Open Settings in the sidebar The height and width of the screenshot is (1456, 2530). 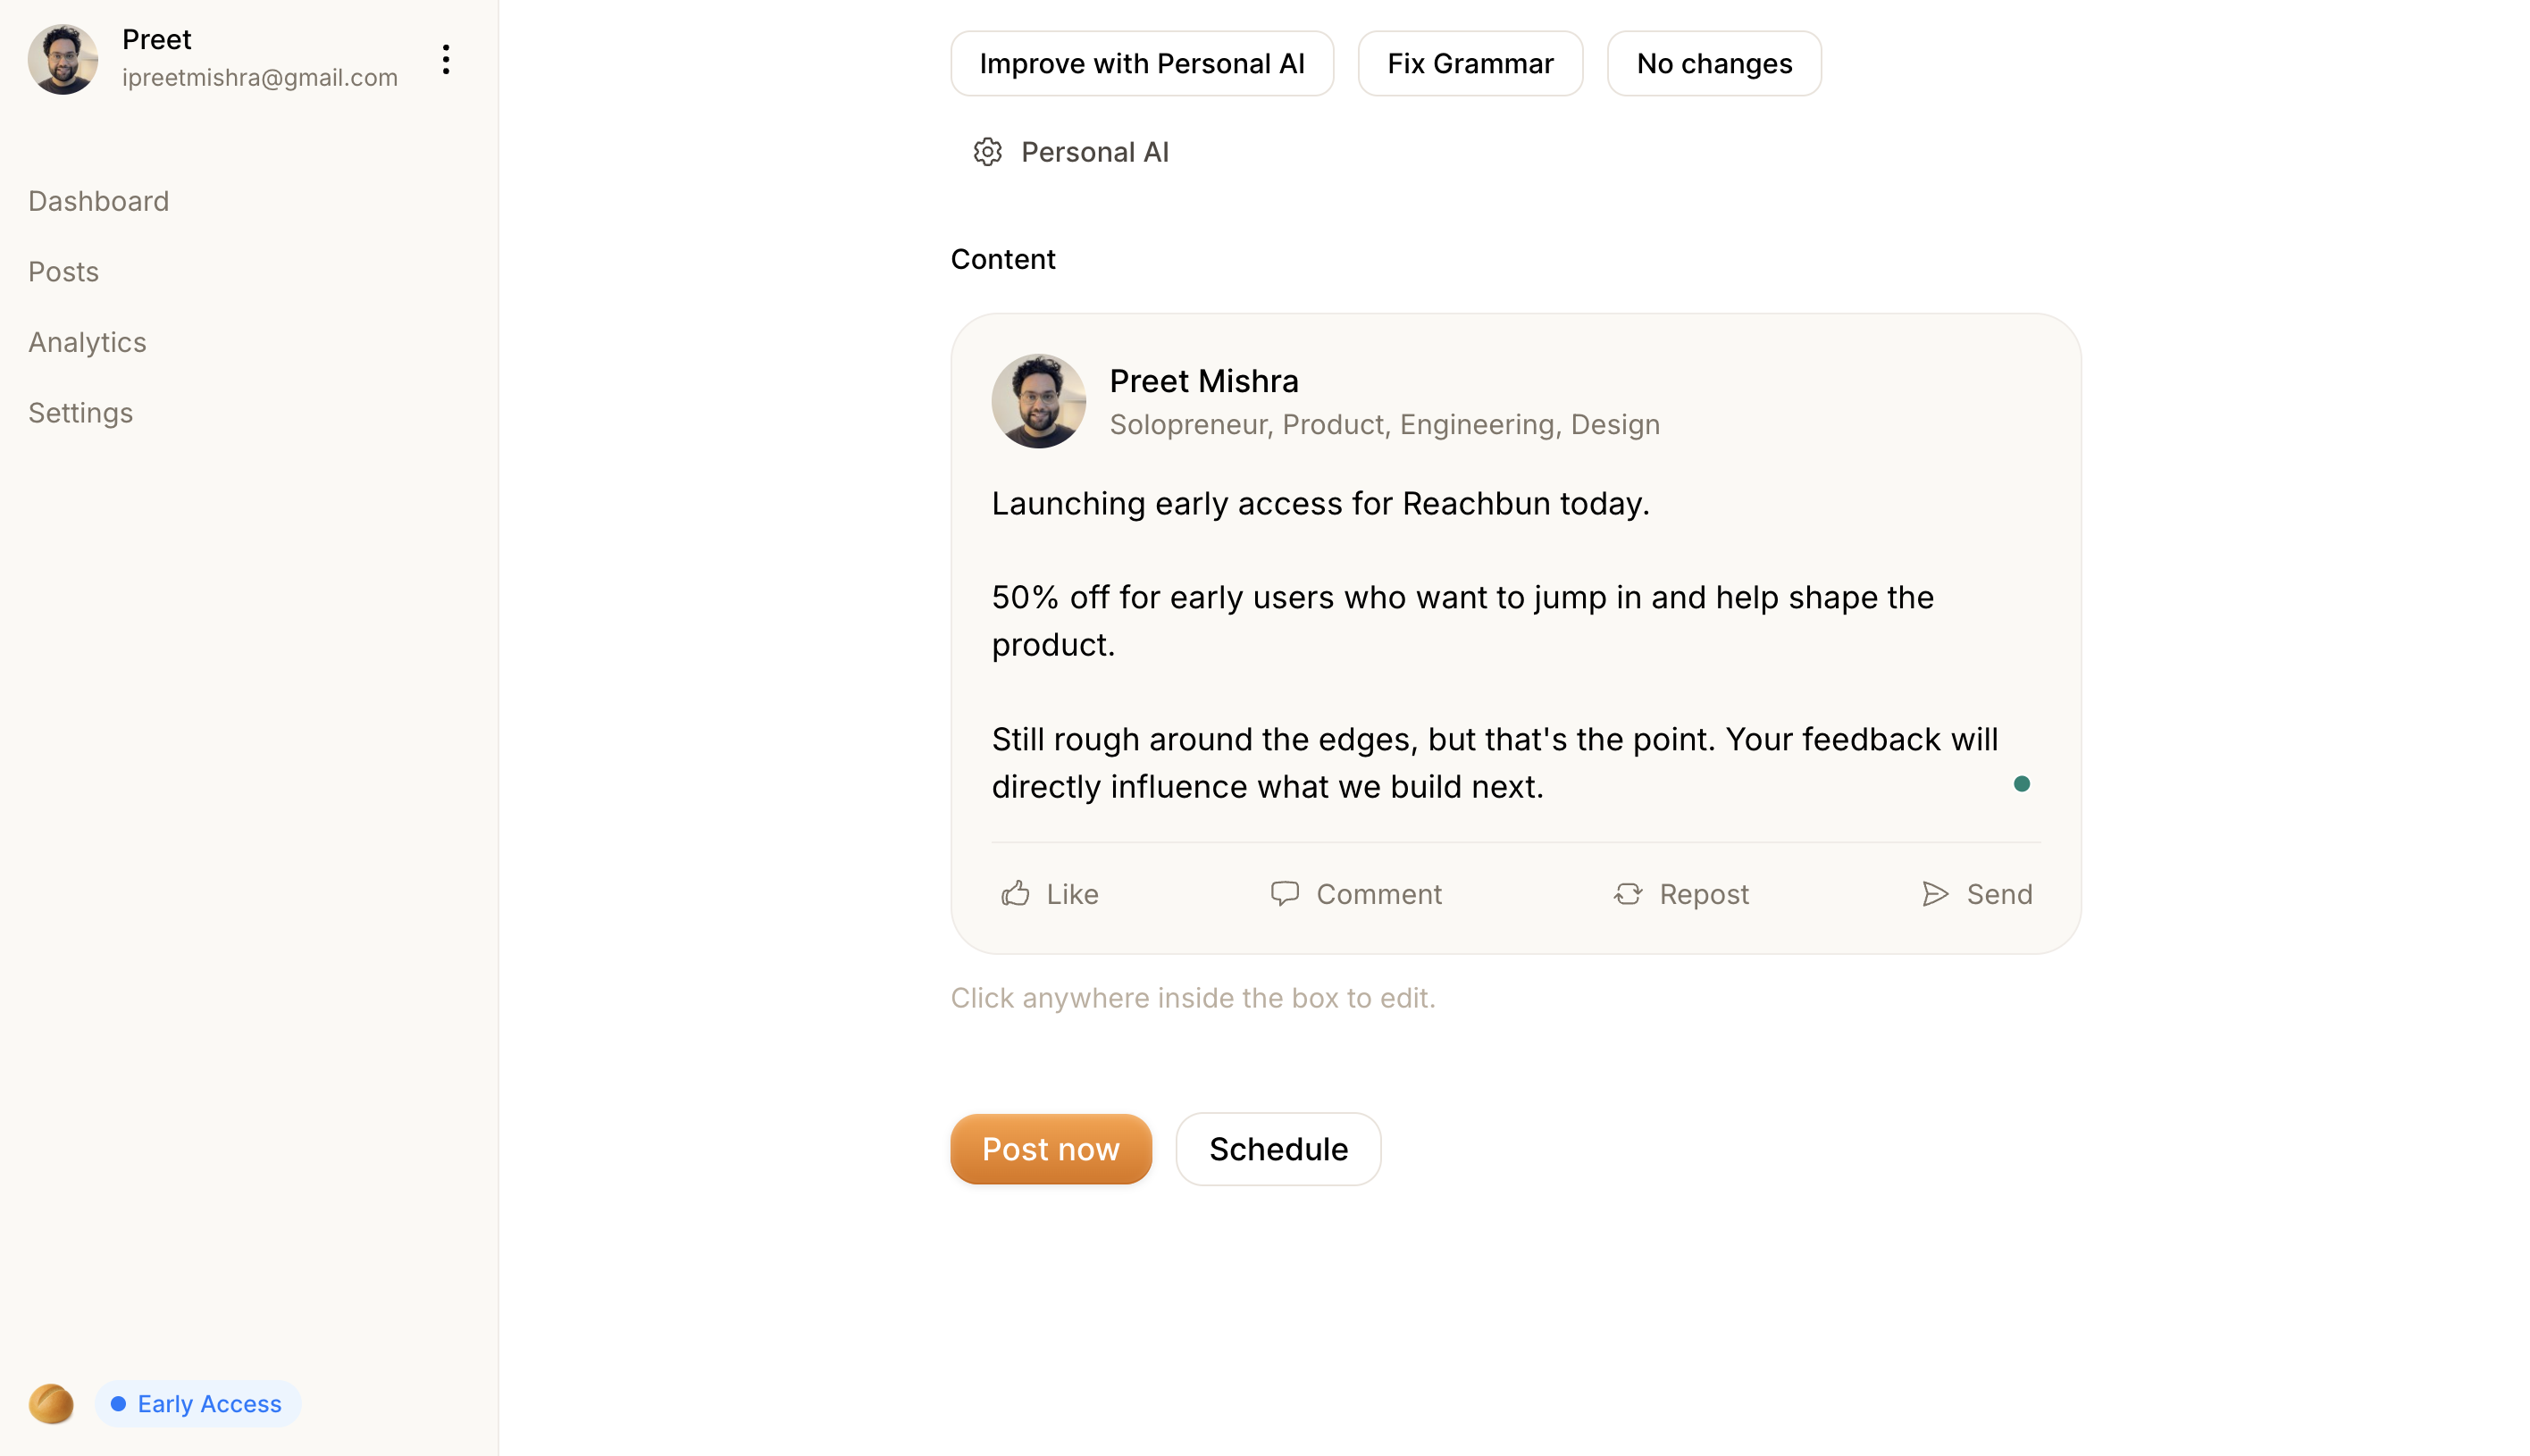pyautogui.click(x=80, y=412)
